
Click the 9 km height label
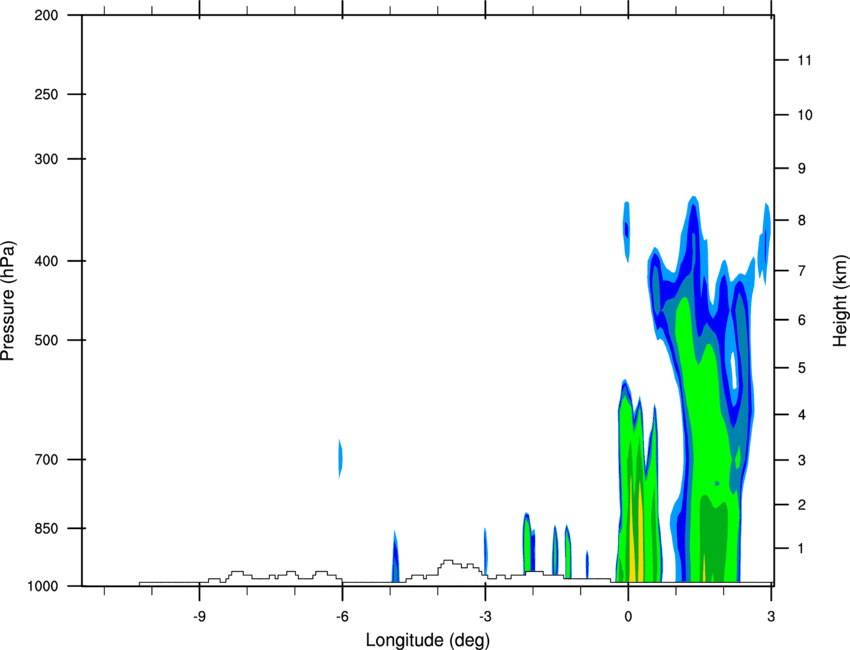point(802,169)
